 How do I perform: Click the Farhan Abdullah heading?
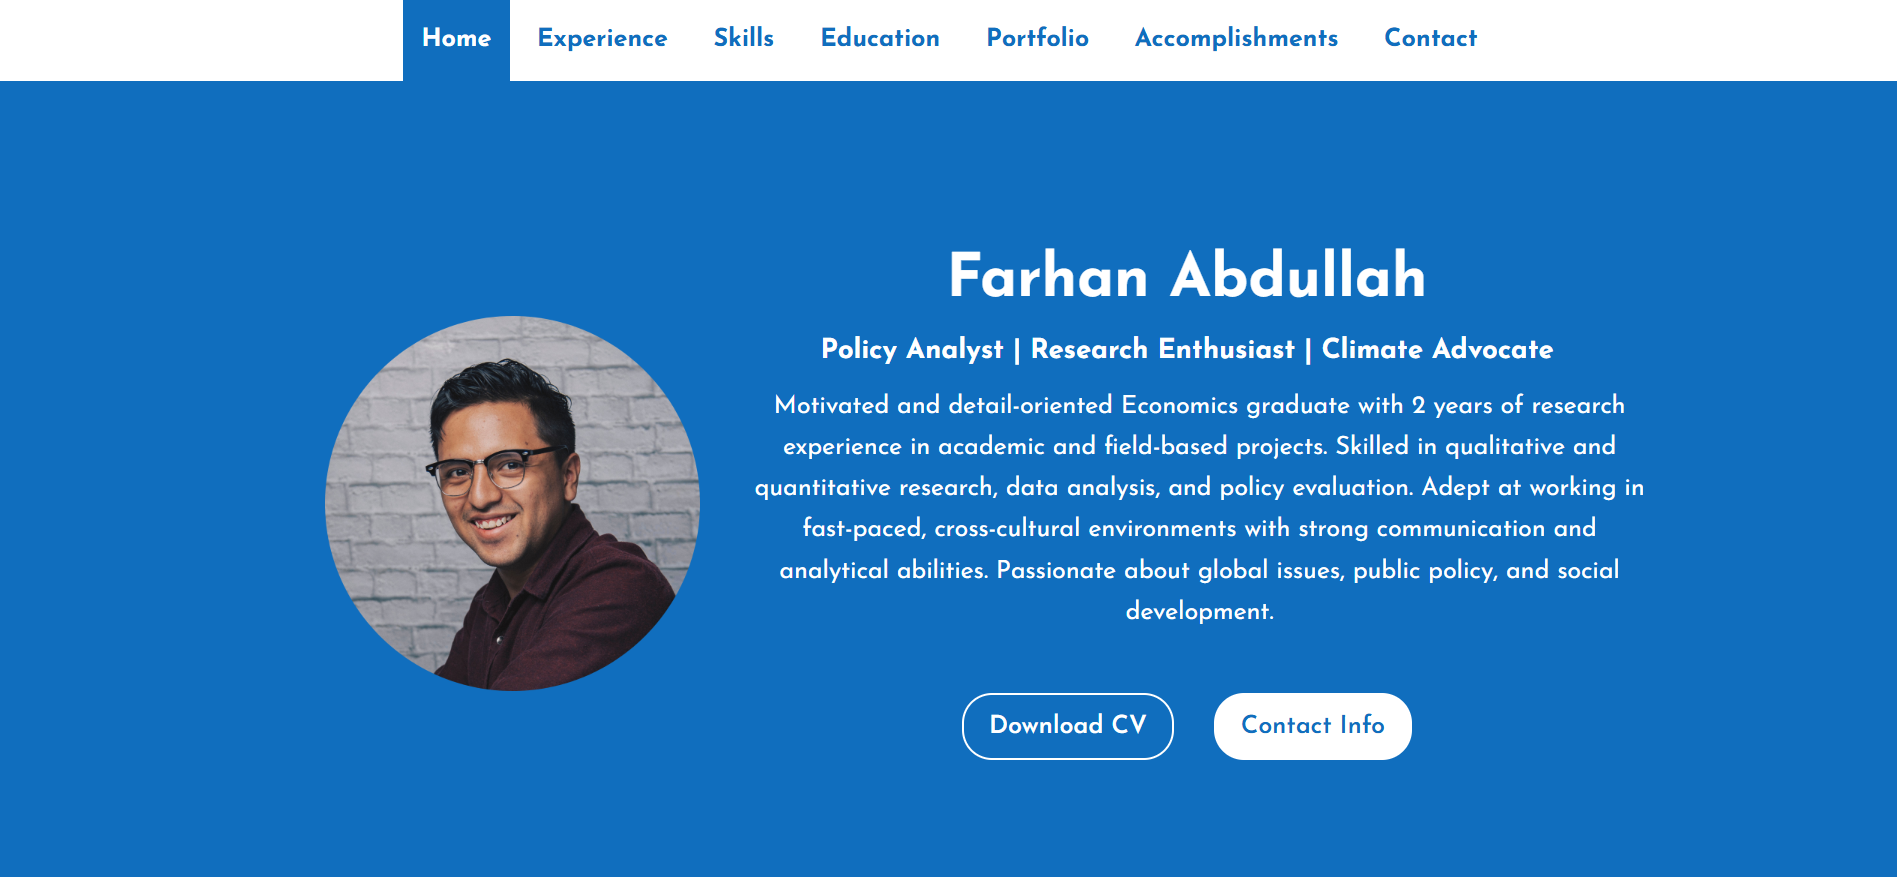point(1187,275)
